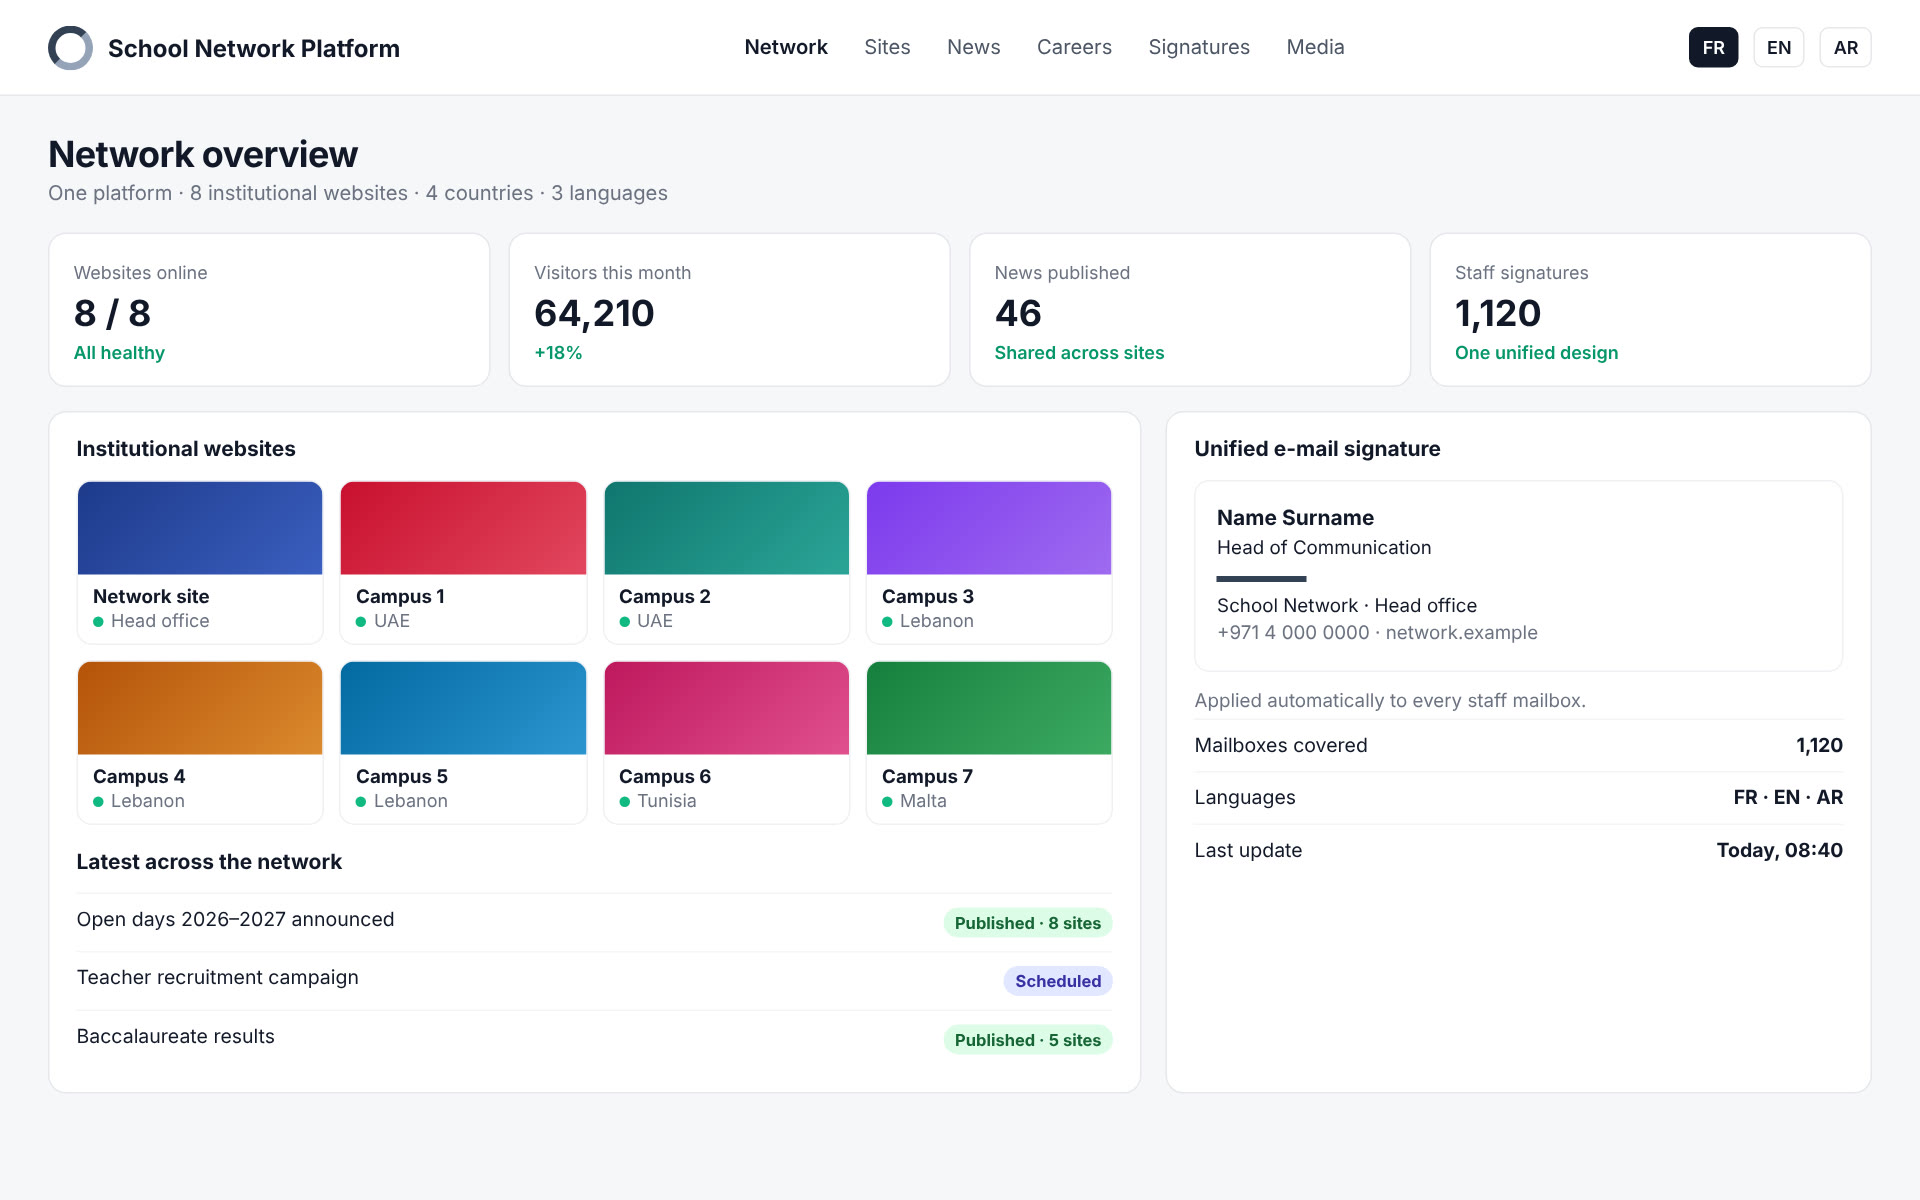Open the Network nav item
Screen dimensions: 1920x1200
click(786, 47)
